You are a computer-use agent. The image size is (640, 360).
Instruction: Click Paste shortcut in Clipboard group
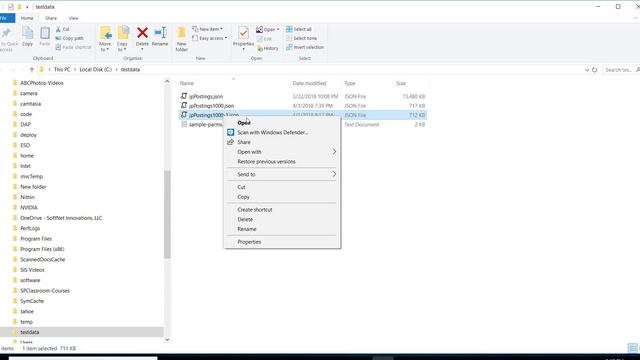point(73,47)
